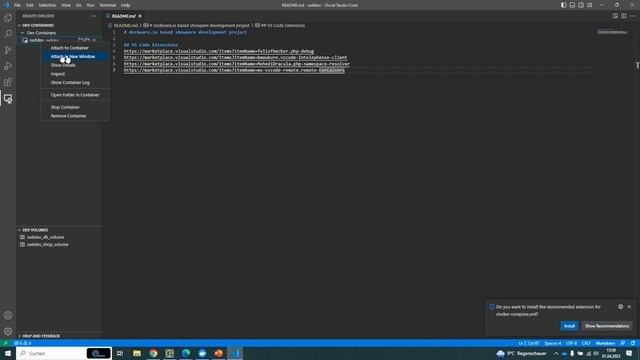The height and width of the screenshot is (360, 640).
Task: Open Run and Debug view
Action: click(x=8, y=66)
